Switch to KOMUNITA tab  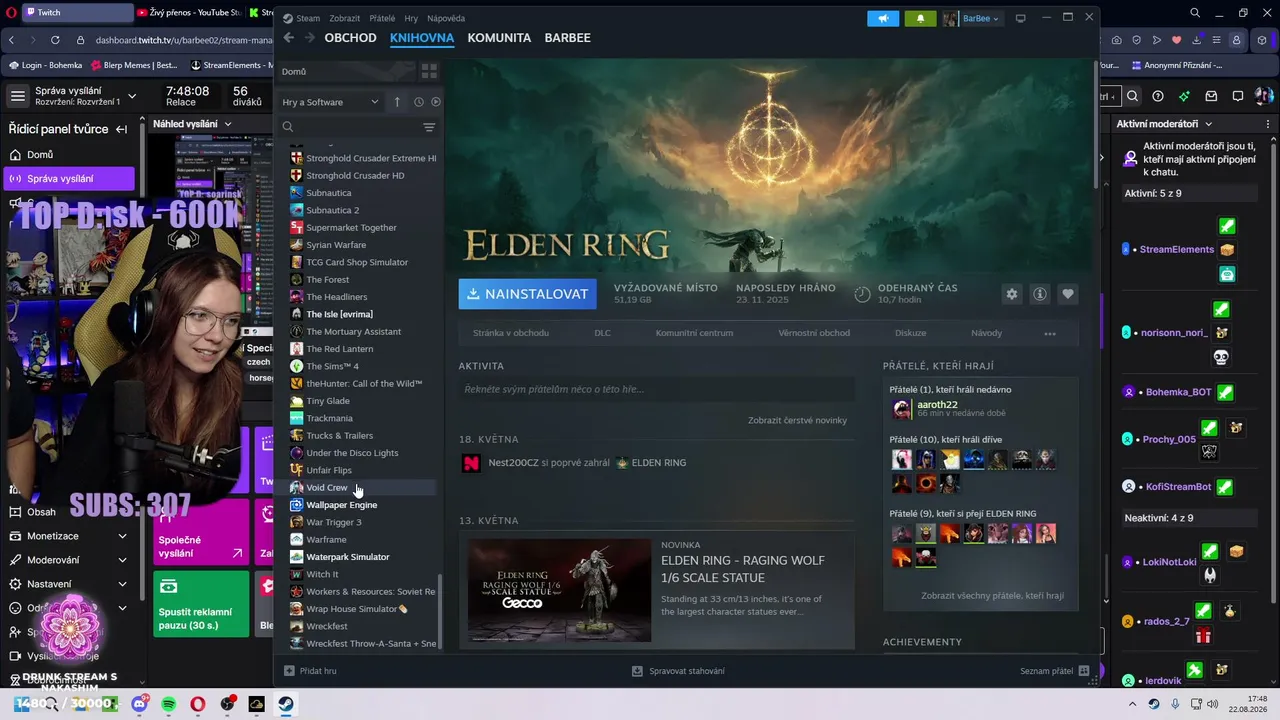click(499, 38)
